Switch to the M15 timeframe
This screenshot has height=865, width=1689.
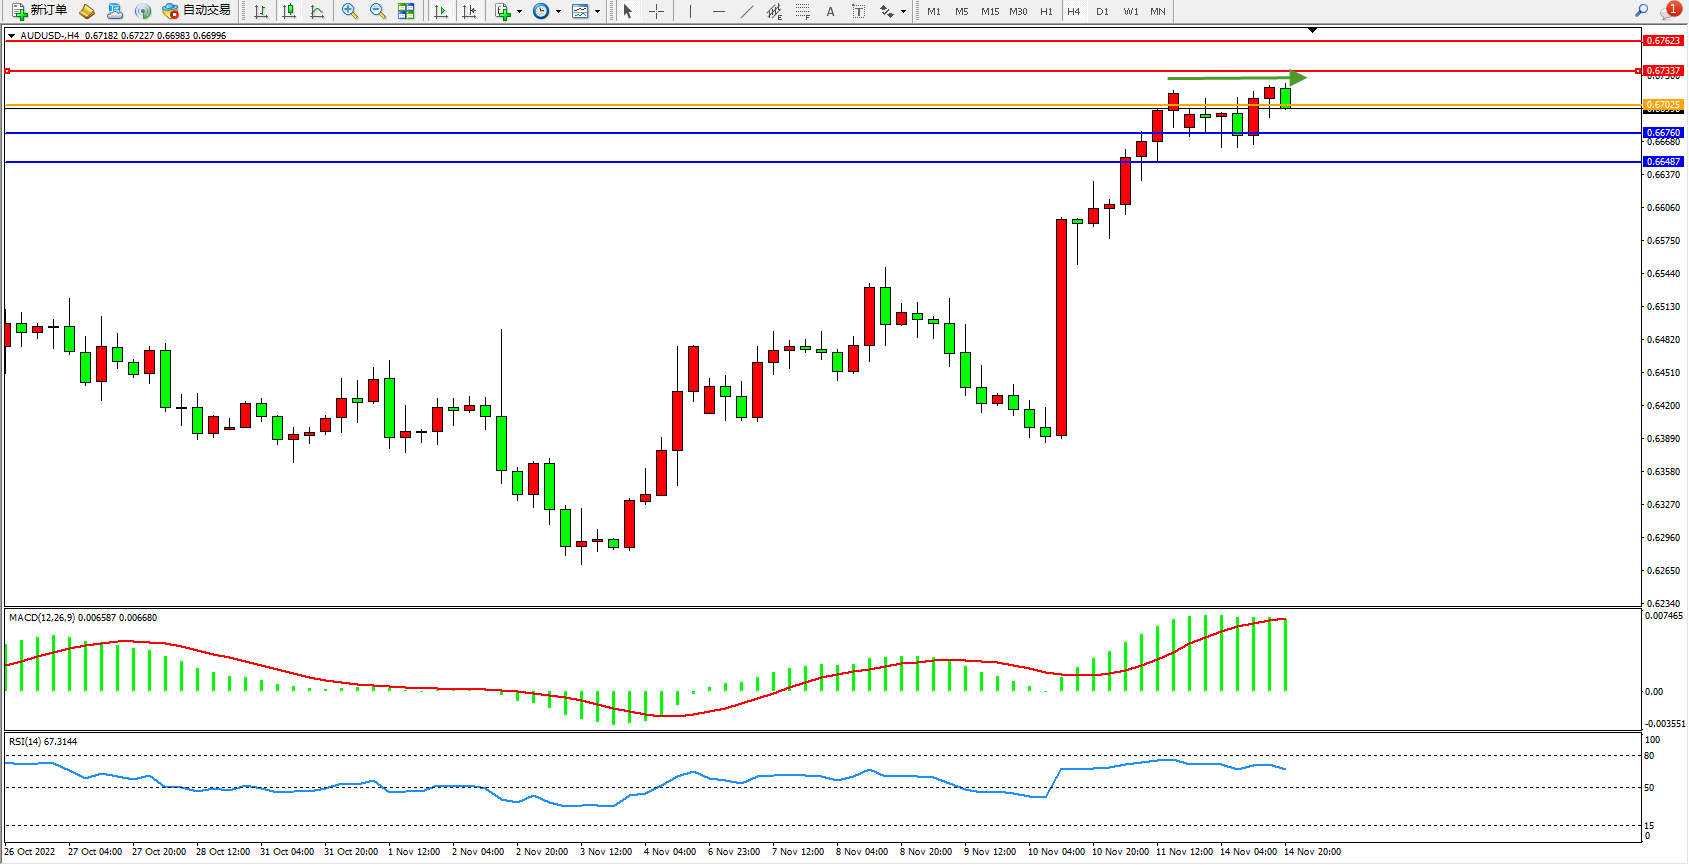[x=990, y=12]
